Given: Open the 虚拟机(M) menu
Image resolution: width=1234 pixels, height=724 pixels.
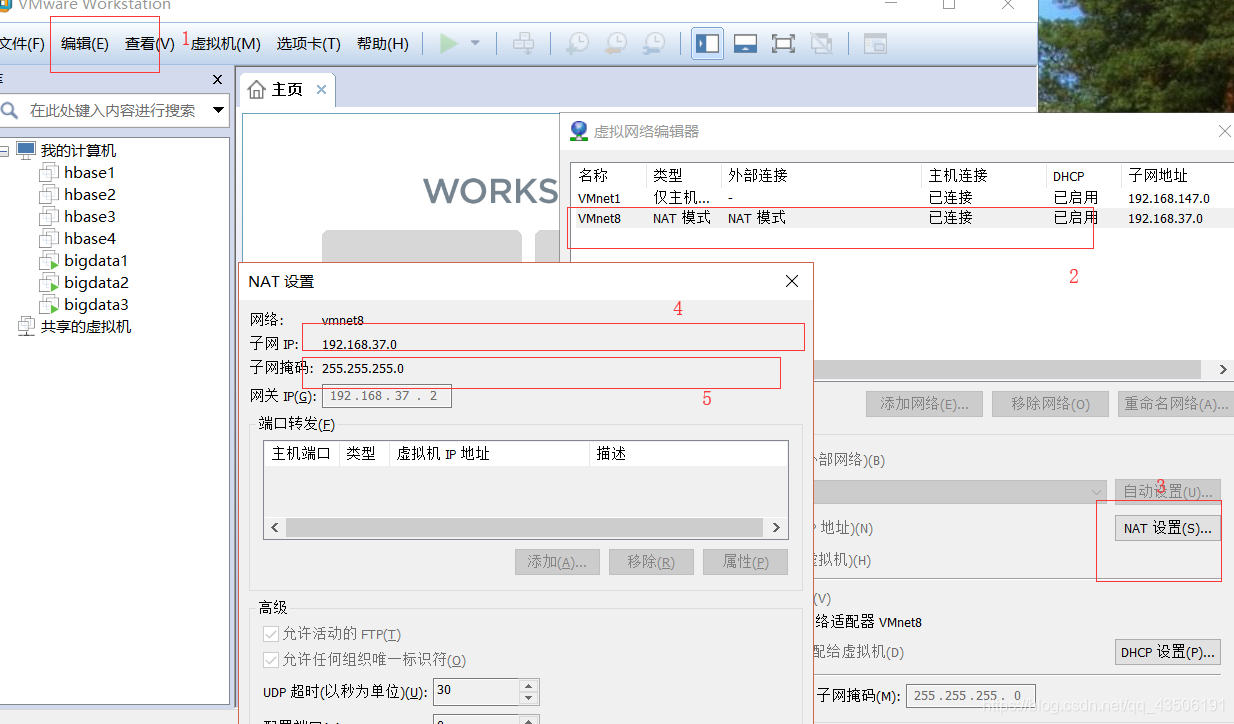Looking at the screenshot, I should (x=225, y=44).
